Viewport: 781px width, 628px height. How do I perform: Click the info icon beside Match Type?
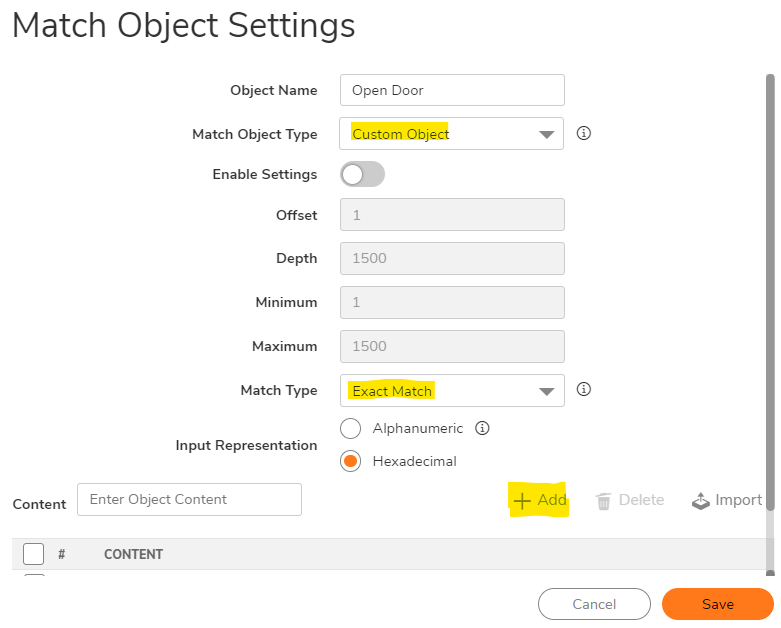[583, 389]
